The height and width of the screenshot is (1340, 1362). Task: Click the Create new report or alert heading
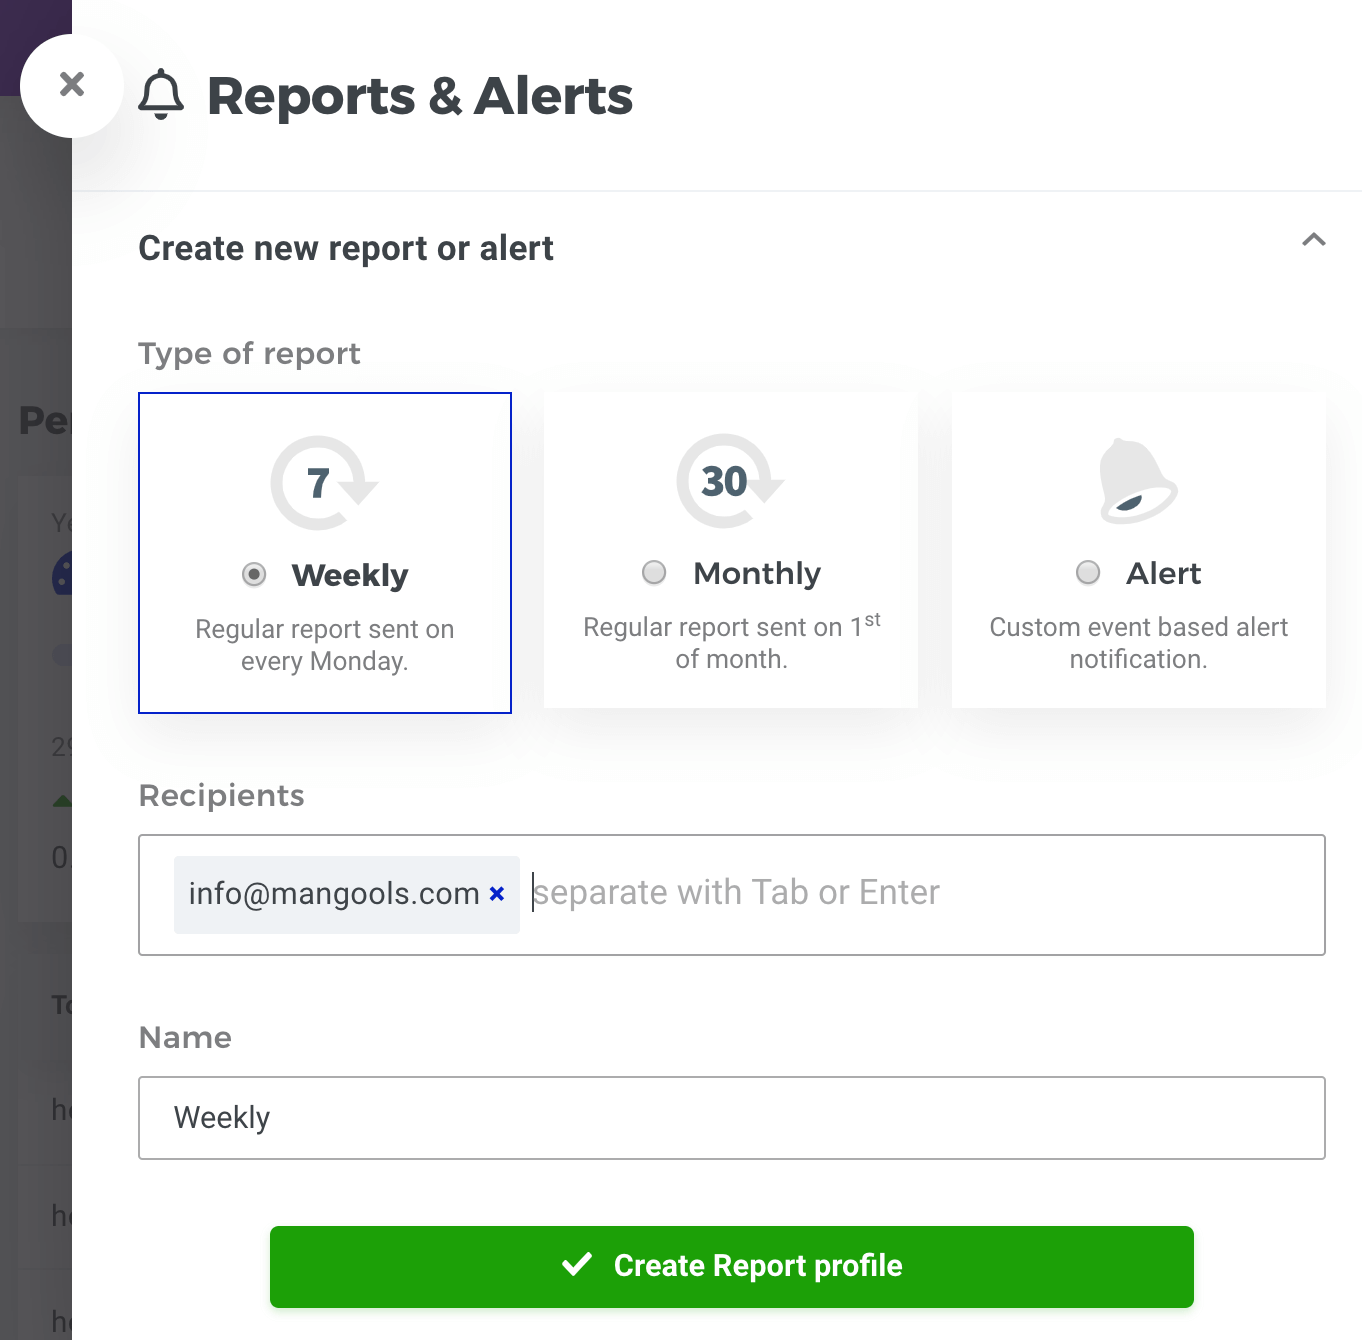(x=346, y=248)
